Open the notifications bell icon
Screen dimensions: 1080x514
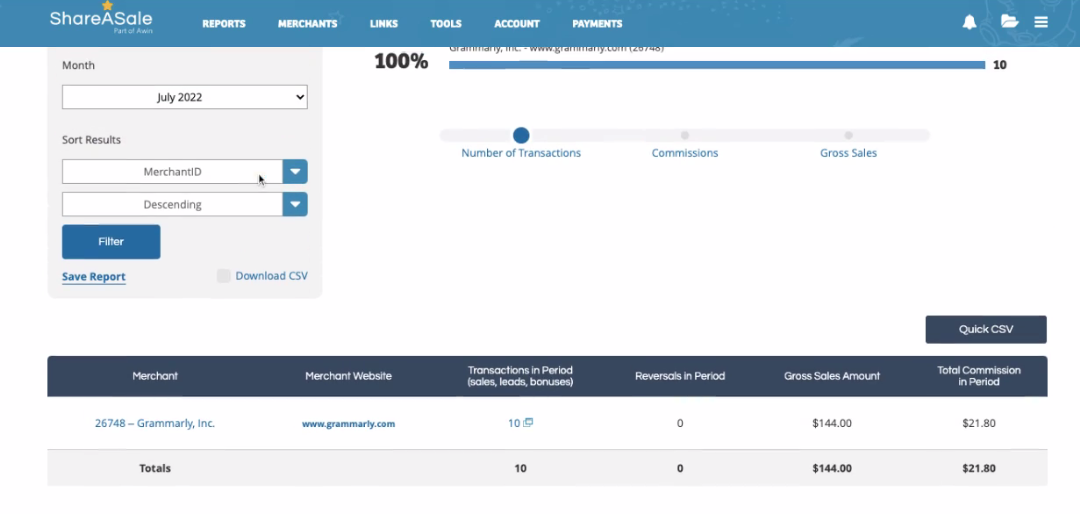969,22
